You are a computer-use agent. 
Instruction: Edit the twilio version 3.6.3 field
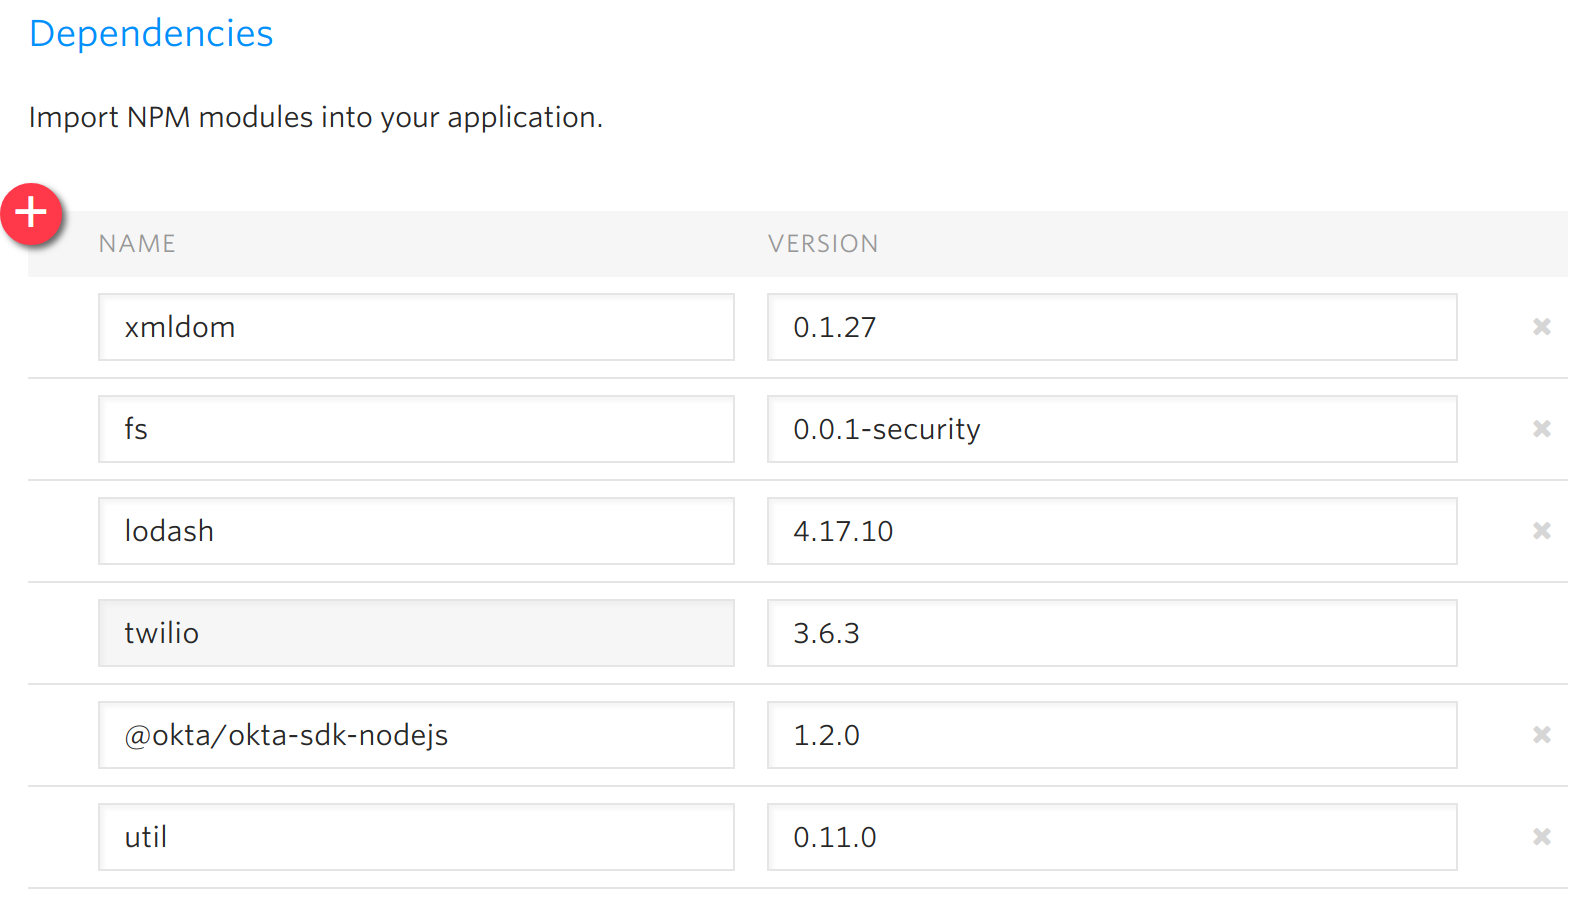tap(1111, 633)
